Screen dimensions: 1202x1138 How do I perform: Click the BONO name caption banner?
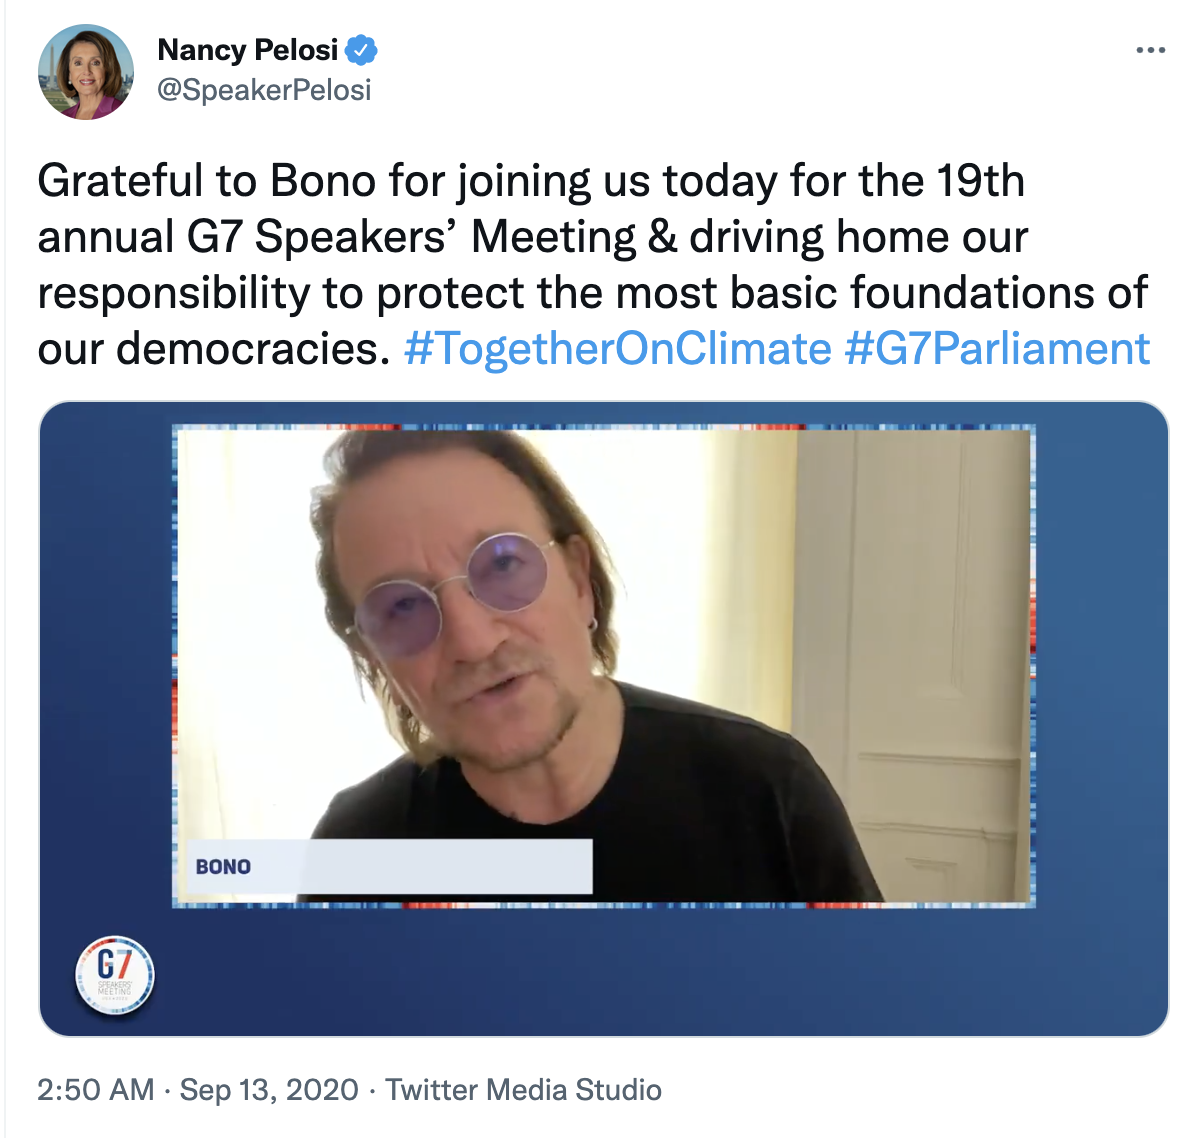[390, 866]
